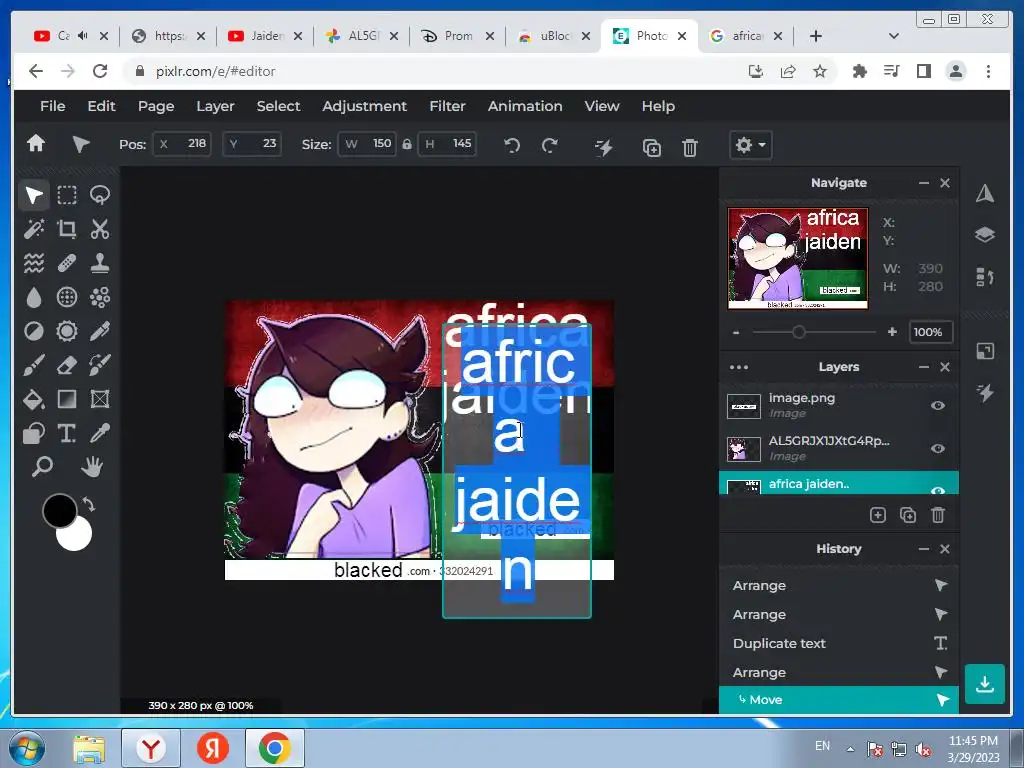Select the Crop tool

point(67,229)
